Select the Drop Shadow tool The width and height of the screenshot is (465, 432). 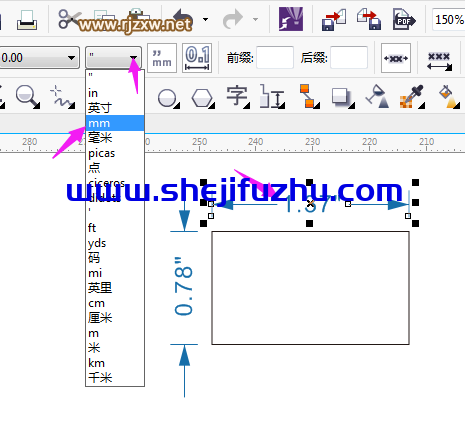pos(342,98)
